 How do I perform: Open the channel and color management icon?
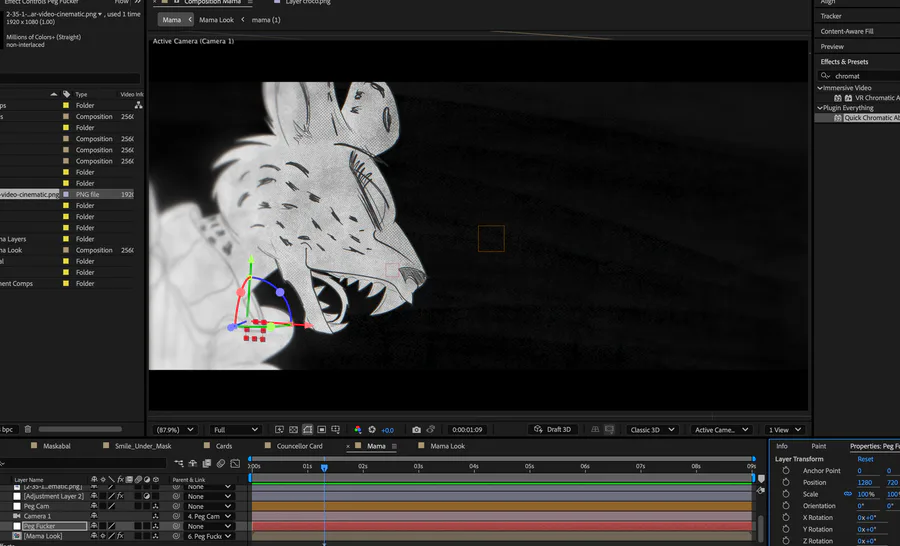[x=358, y=429]
